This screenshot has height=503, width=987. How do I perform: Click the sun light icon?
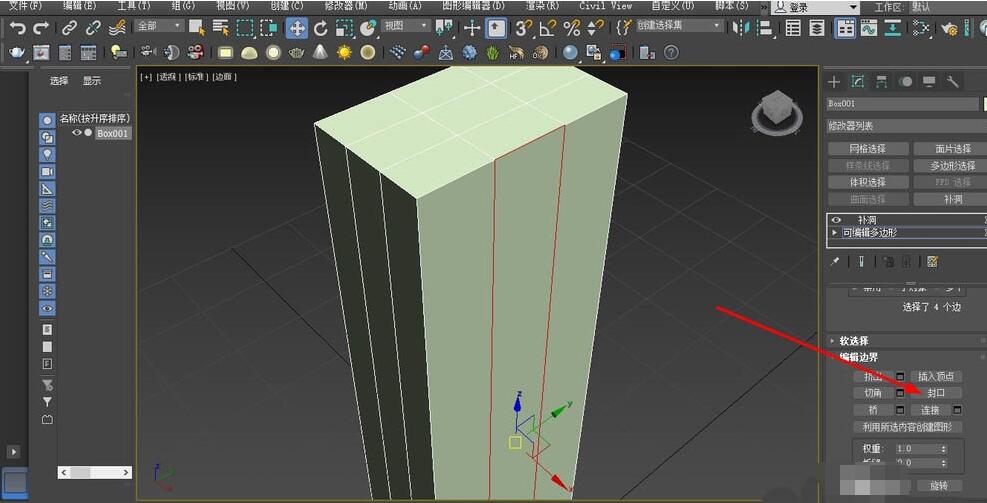(x=344, y=52)
